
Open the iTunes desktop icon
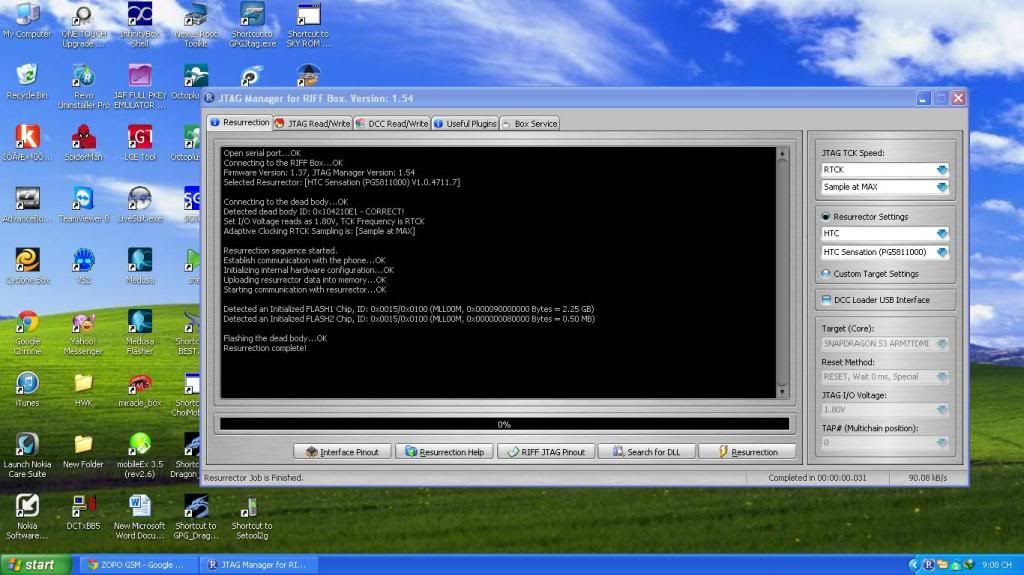point(27,389)
